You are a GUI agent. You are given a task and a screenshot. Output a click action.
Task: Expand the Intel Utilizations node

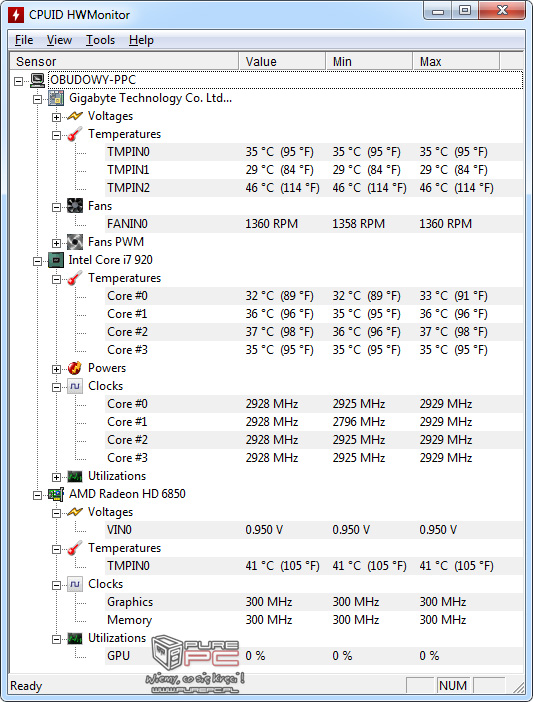(56, 477)
